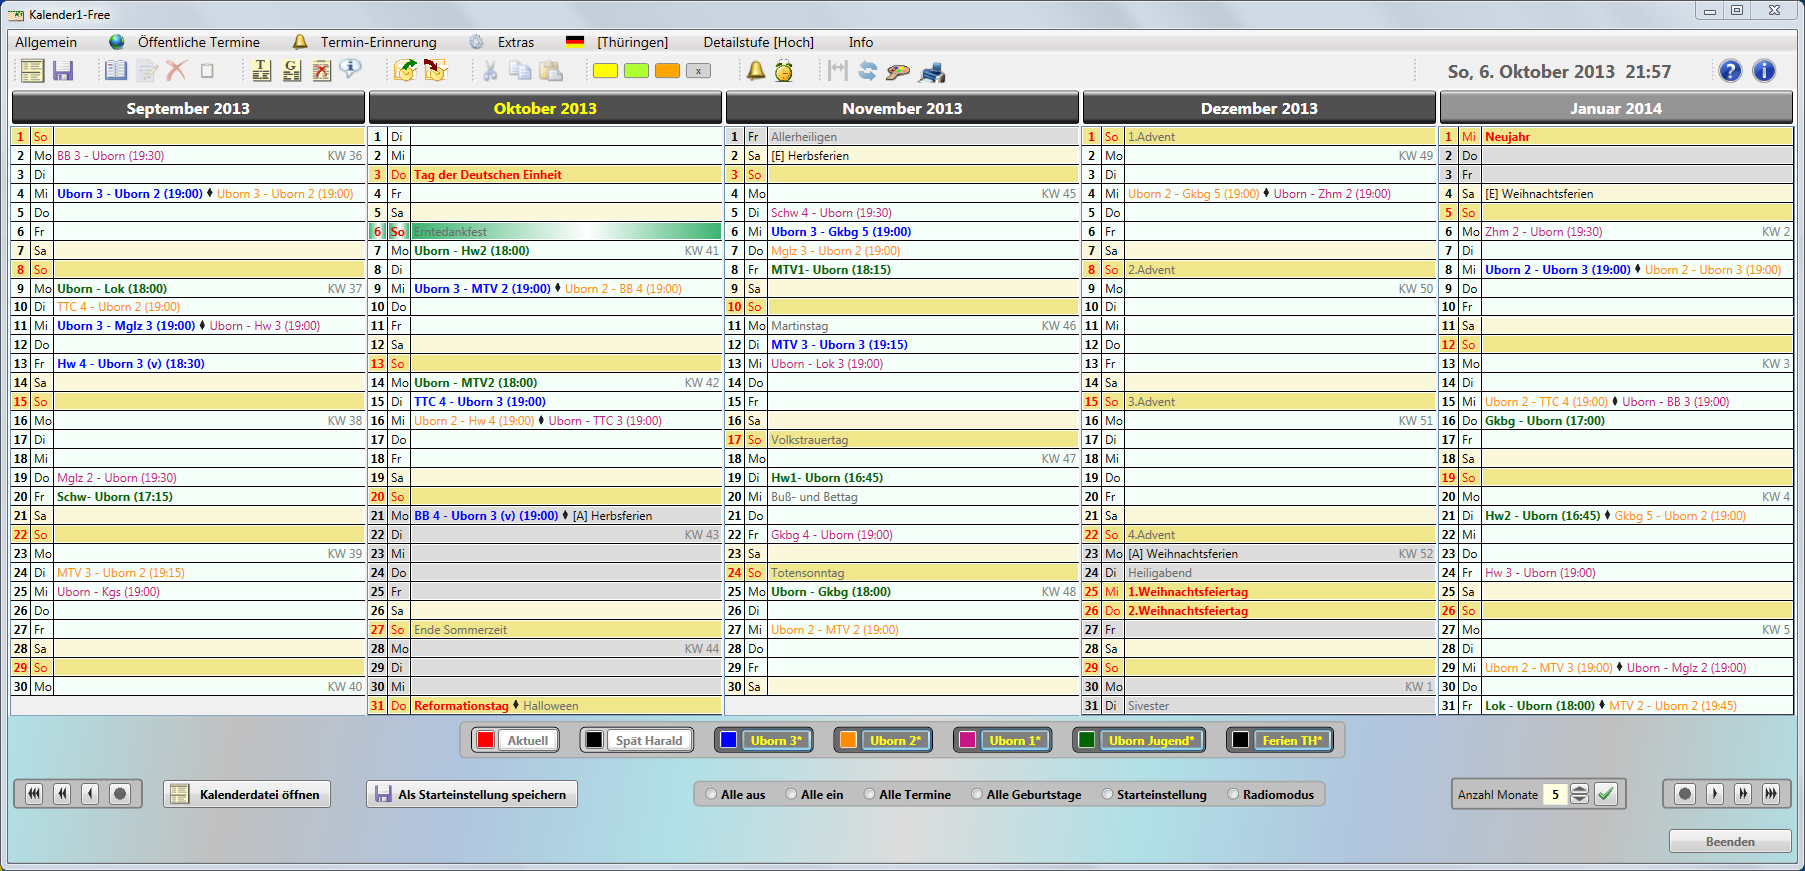
Task: Click the blue info circle icon top right
Action: tap(1764, 71)
